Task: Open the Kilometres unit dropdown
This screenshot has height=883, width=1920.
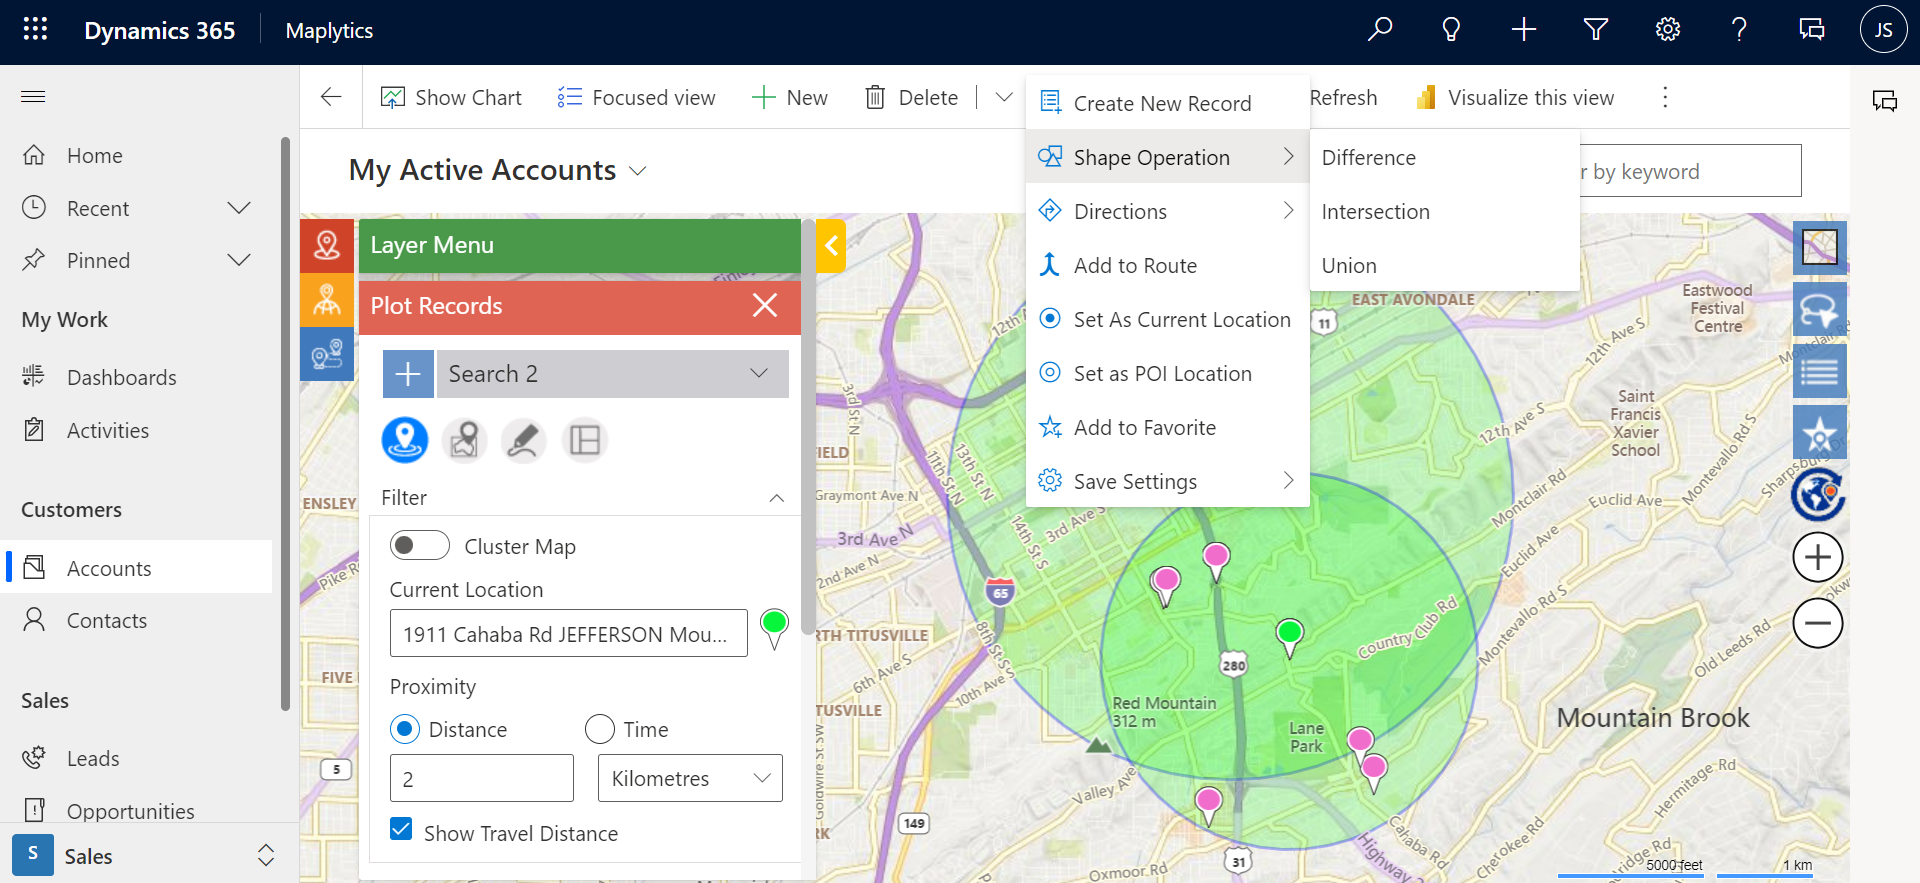Action: click(x=690, y=778)
